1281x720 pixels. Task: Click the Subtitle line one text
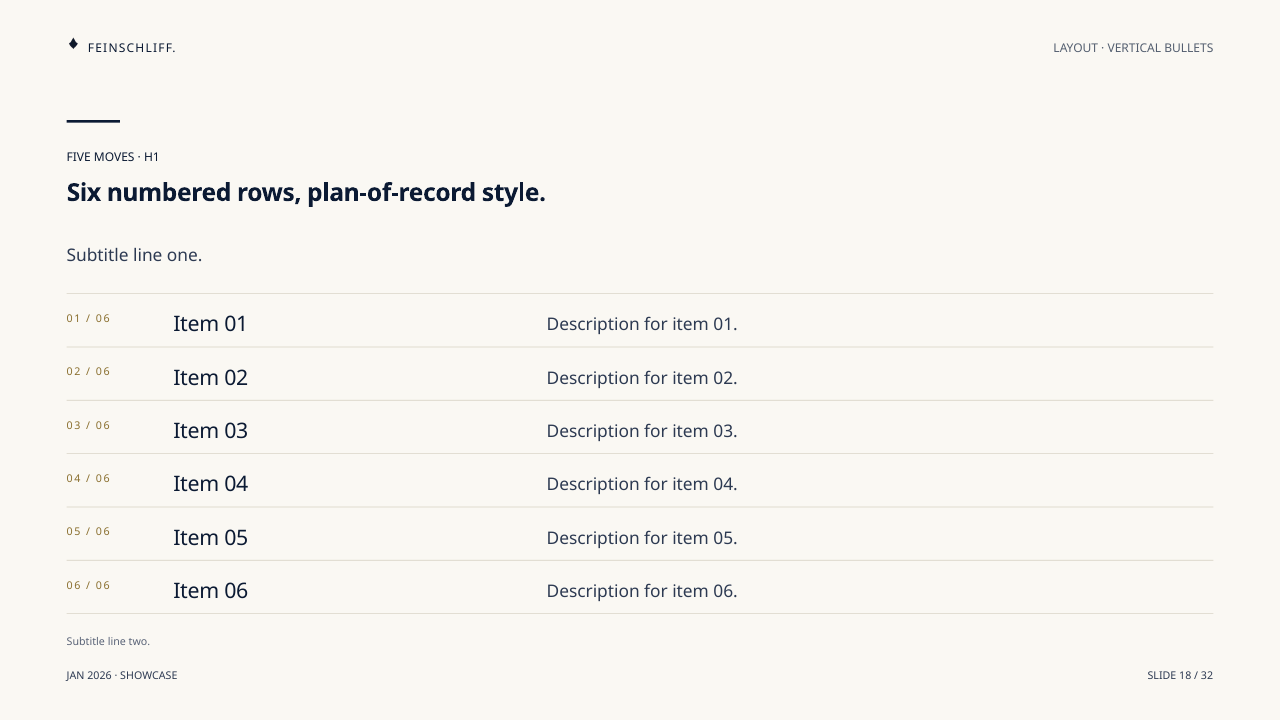tap(134, 255)
